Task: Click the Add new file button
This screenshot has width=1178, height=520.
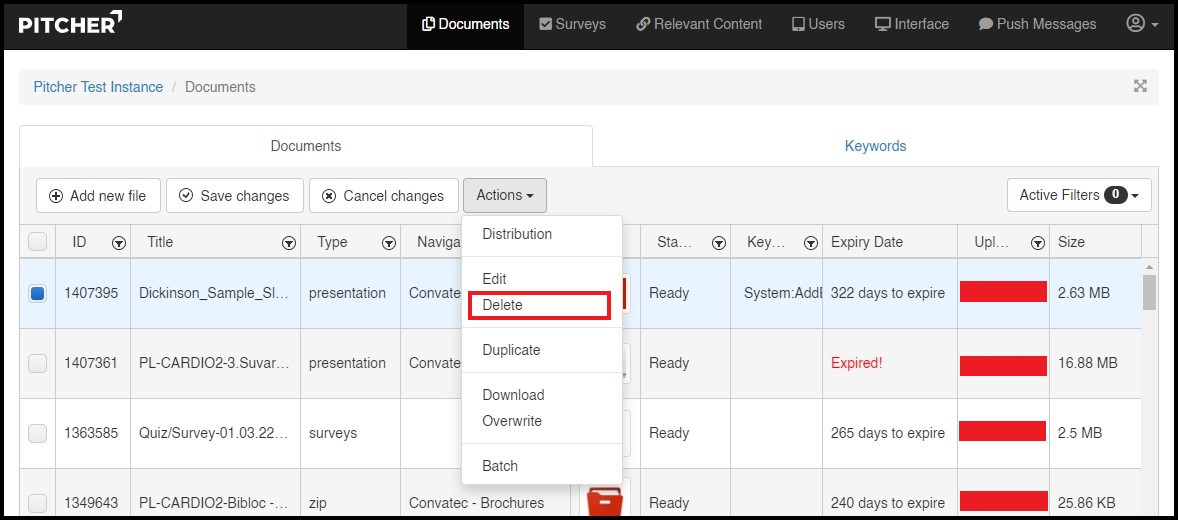Action: 98,196
